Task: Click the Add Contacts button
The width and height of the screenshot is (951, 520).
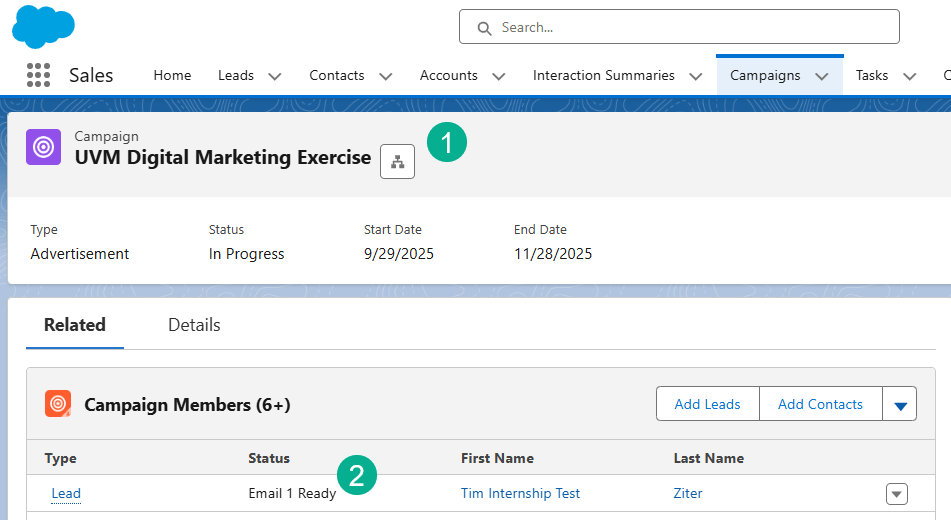Action: (x=820, y=404)
